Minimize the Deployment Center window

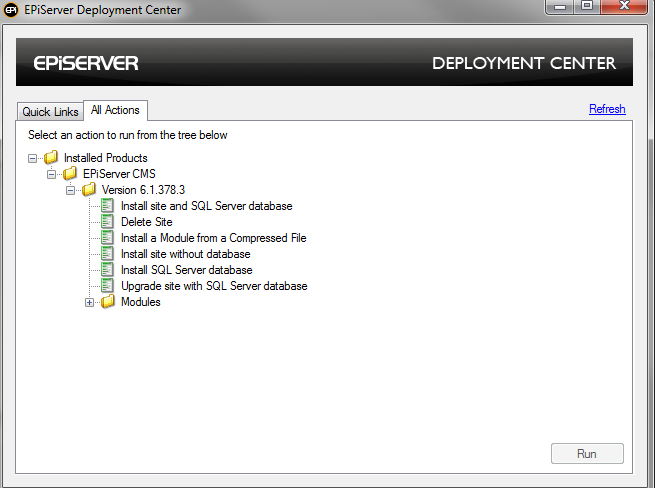point(560,7)
